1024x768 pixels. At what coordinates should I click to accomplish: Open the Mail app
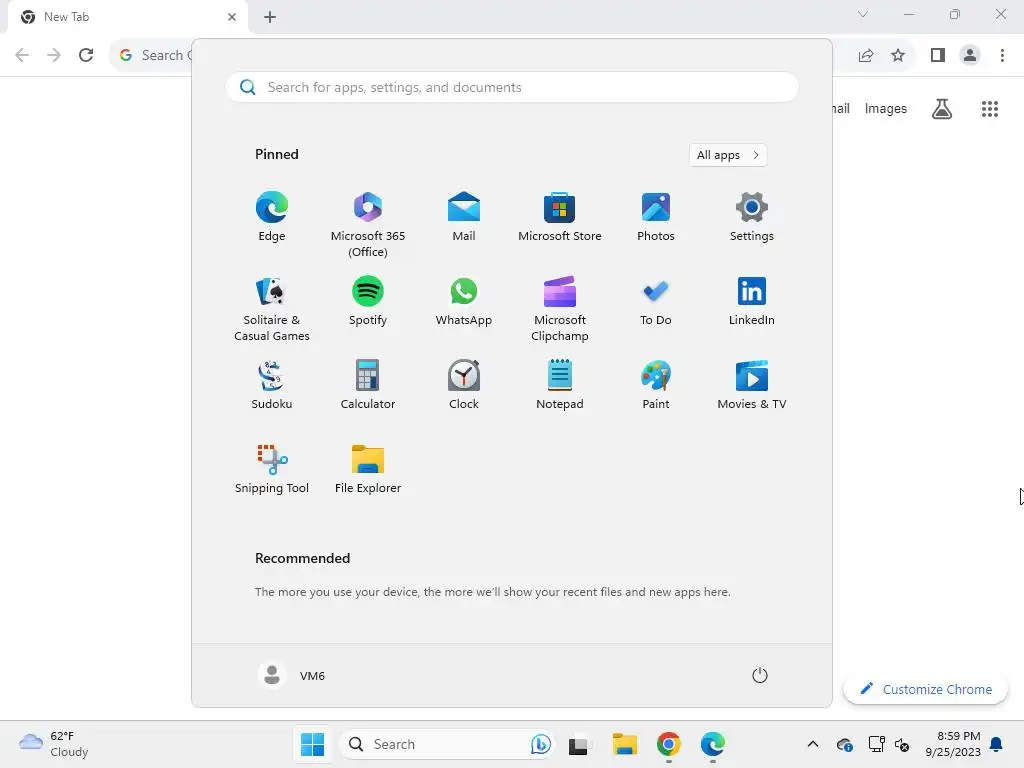[x=464, y=217]
